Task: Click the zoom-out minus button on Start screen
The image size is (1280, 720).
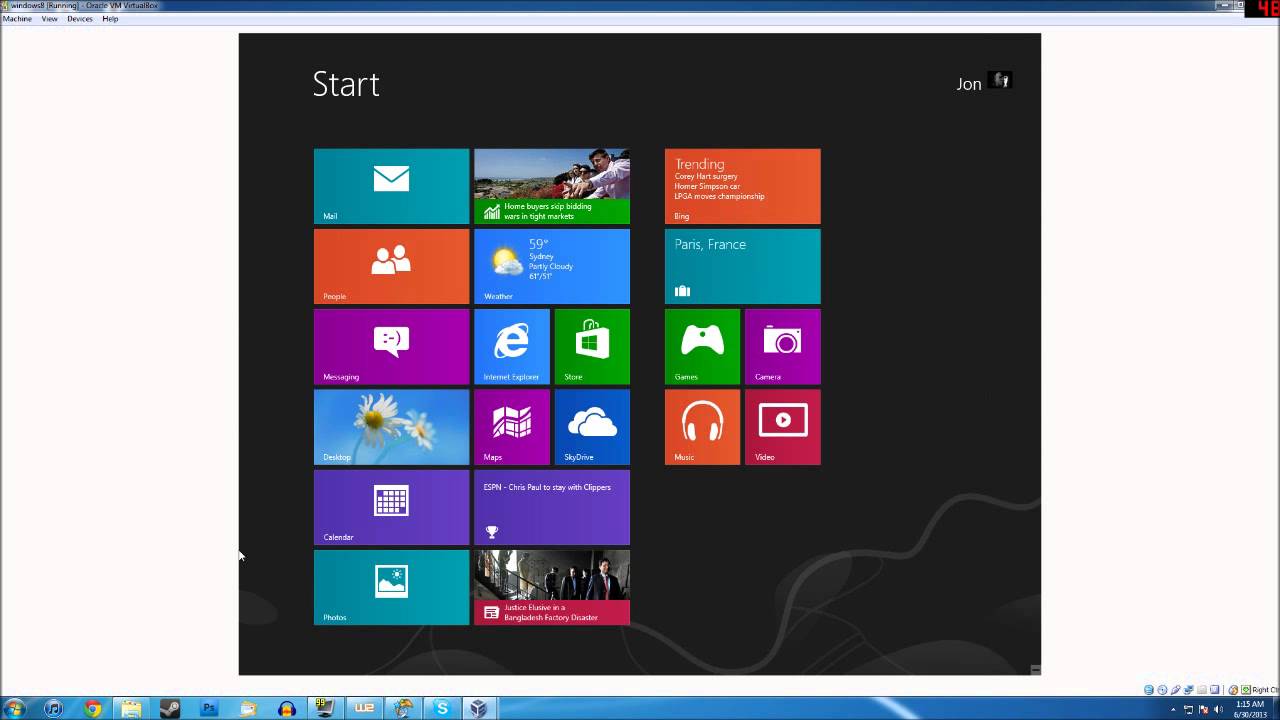Action: tap(1036, 670)
